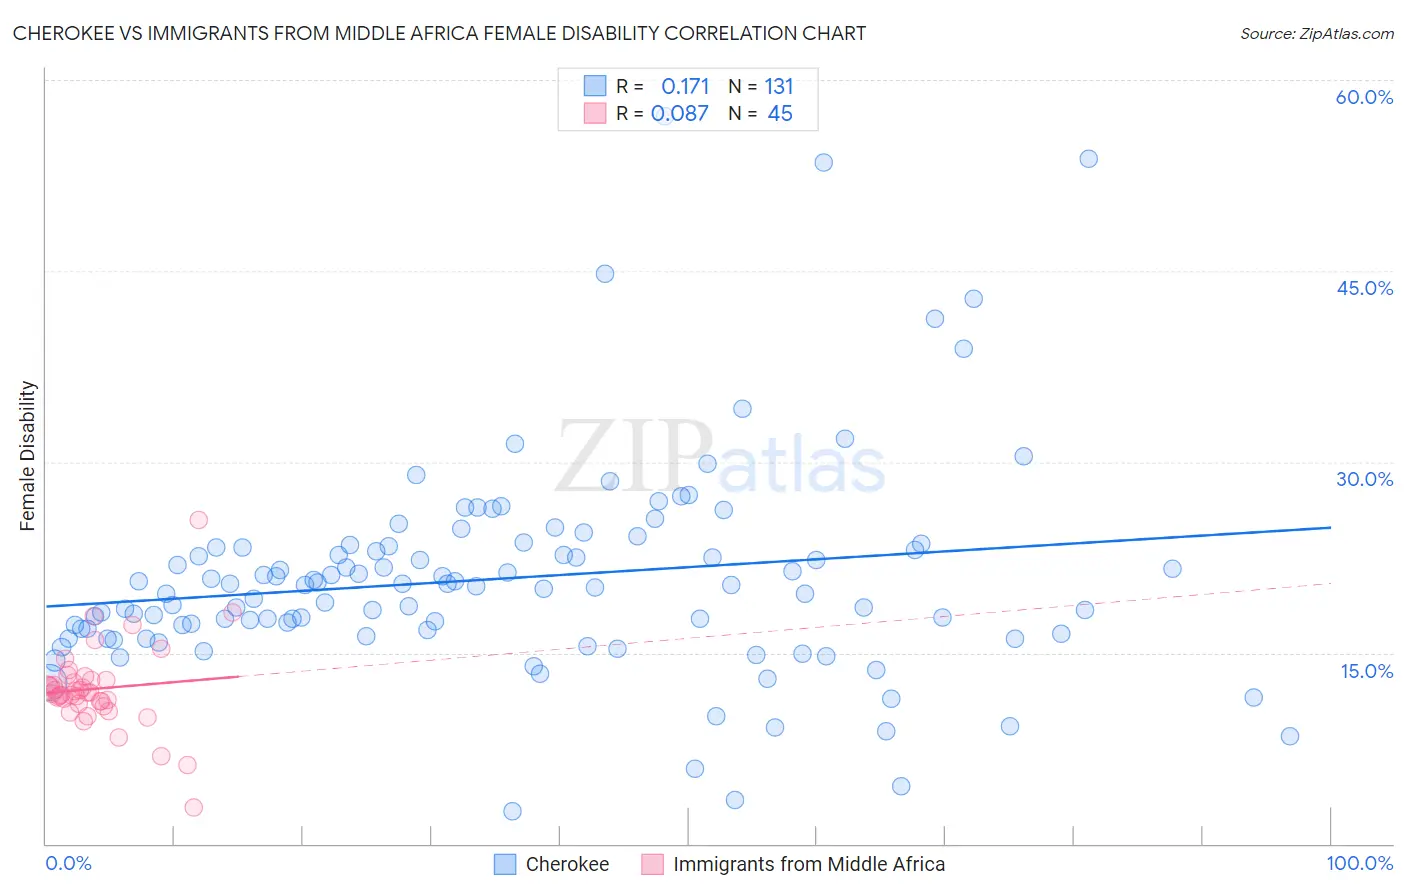Viewport: 1406px width, 892px height.
Task: Click the chart title text
Action: tap(439, 33)
